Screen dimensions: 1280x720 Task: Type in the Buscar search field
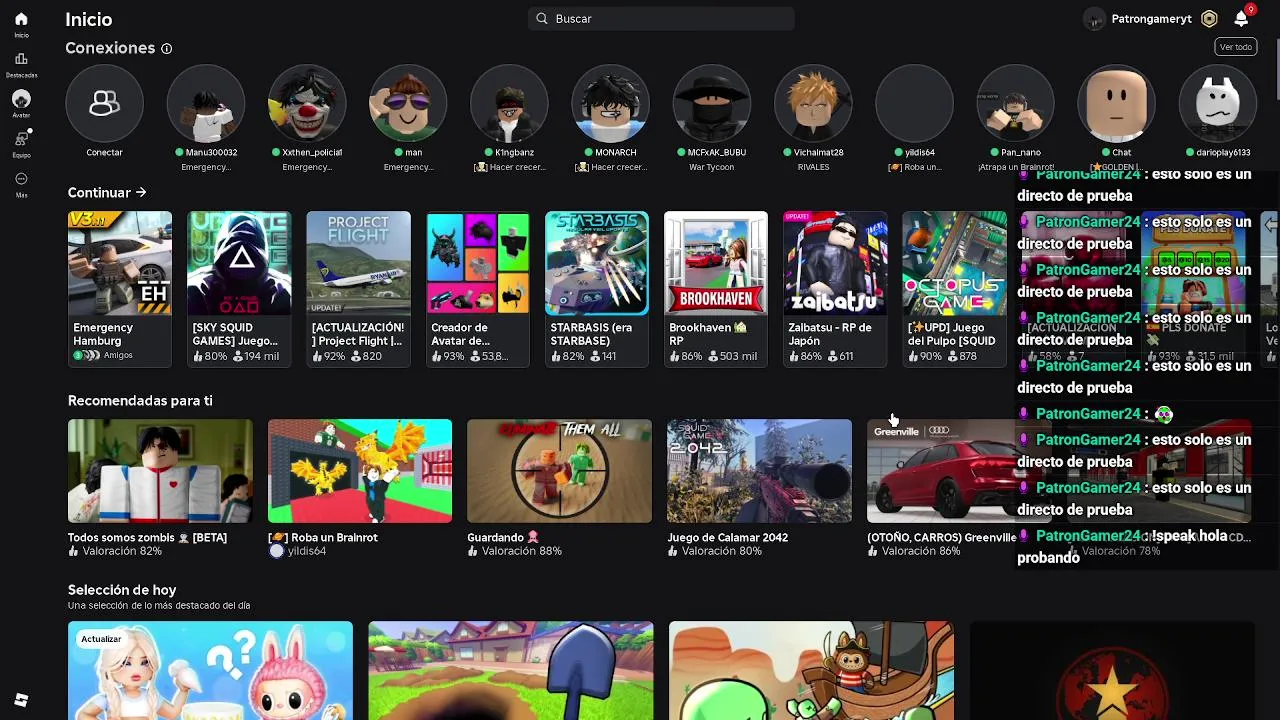coord(661,18)
